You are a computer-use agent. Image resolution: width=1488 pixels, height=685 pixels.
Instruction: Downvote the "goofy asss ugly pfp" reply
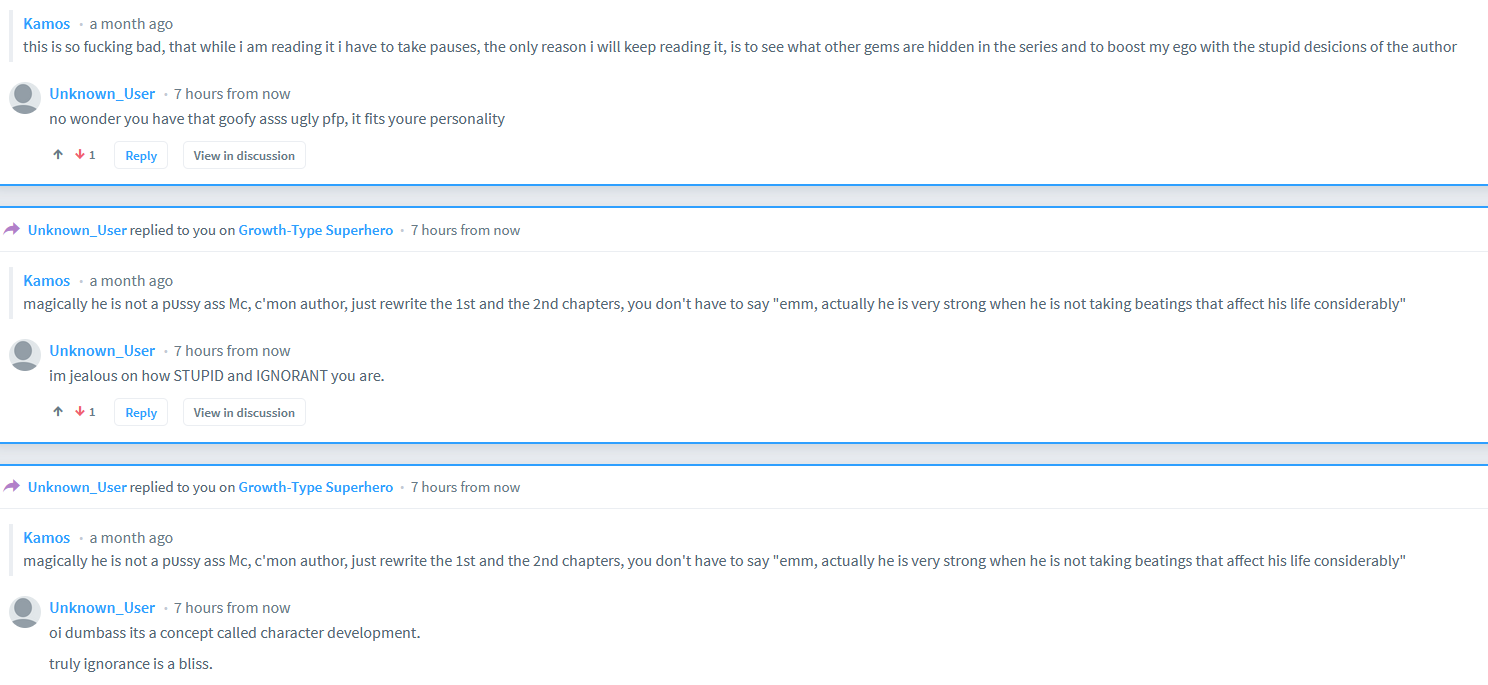(x=80, y=155)
